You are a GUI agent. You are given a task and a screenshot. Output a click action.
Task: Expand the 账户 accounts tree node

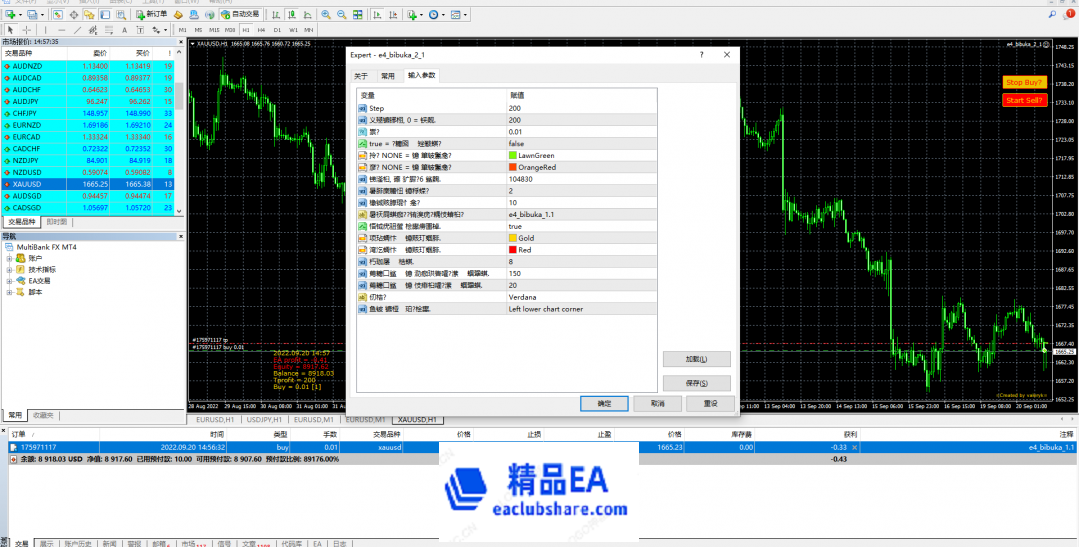coord(9,258)
